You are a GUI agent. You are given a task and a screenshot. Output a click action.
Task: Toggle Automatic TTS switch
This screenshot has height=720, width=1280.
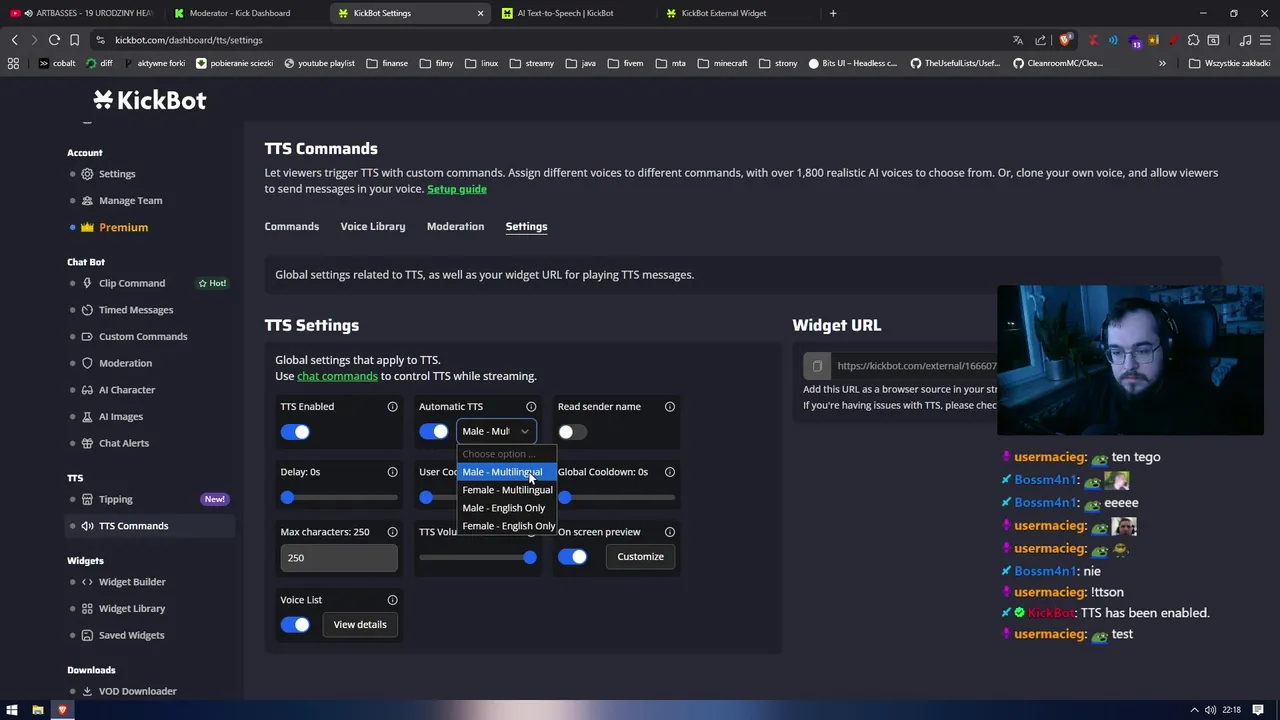(x=434, y=432)
